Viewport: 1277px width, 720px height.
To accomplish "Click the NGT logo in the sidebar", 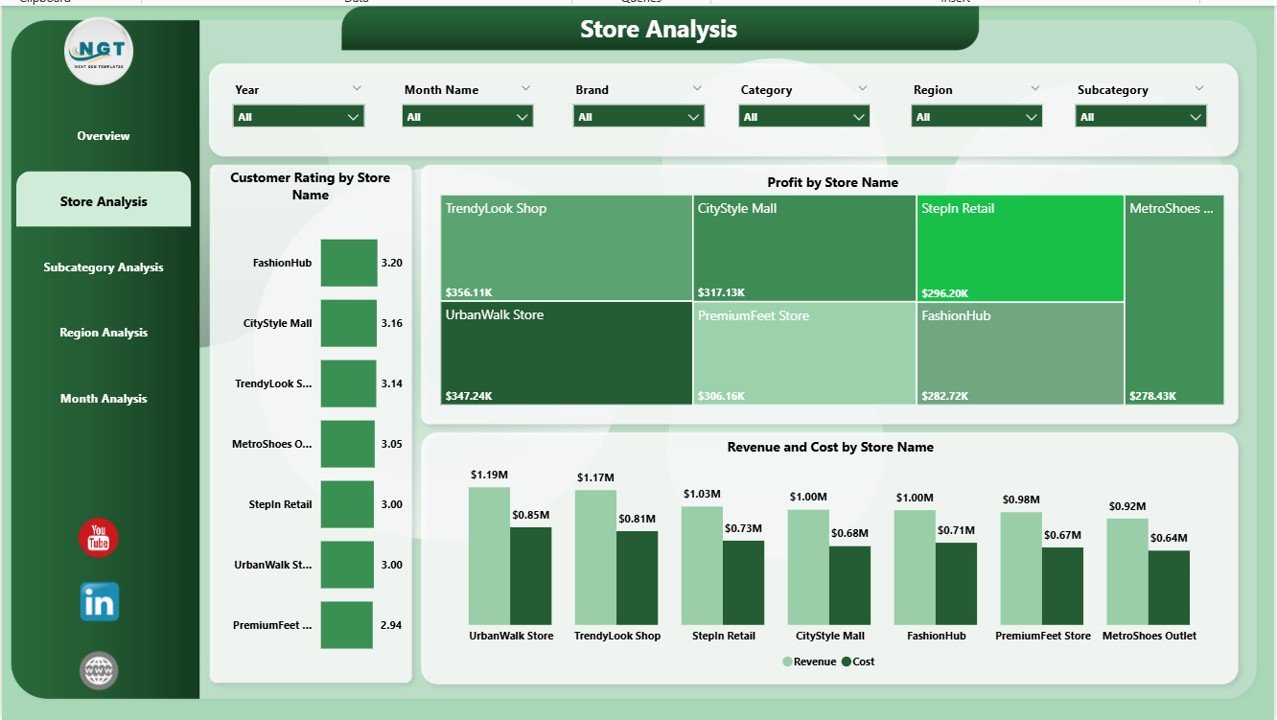I will (98, 52).
